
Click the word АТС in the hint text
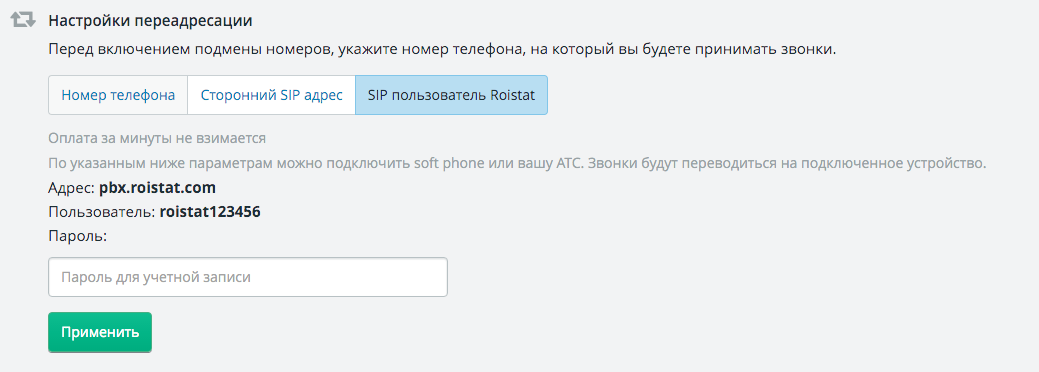point(564,164)
